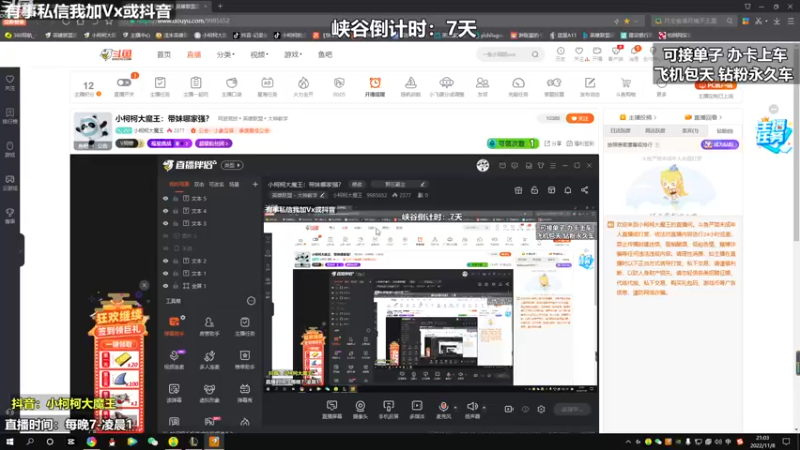800x450 pixels.
Task: Click the flame 火力全开 icon
Action: point(303,86)
